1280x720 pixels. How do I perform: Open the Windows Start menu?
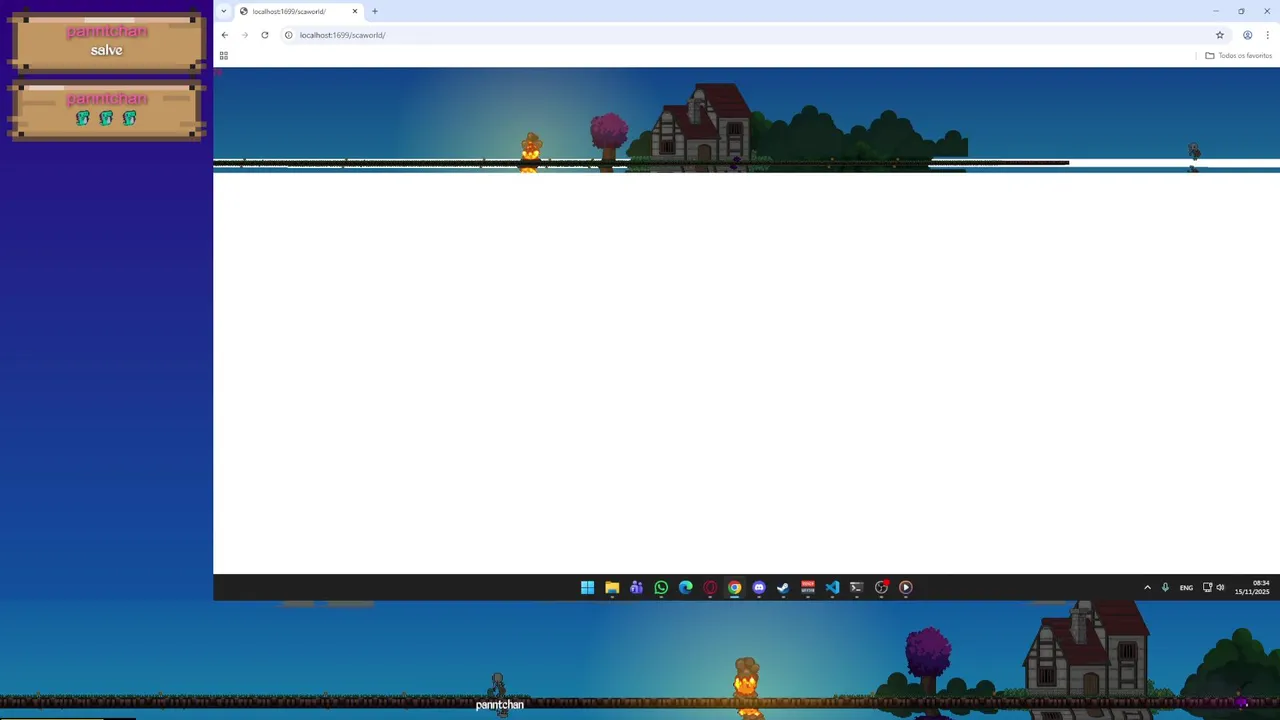(587, 588)
